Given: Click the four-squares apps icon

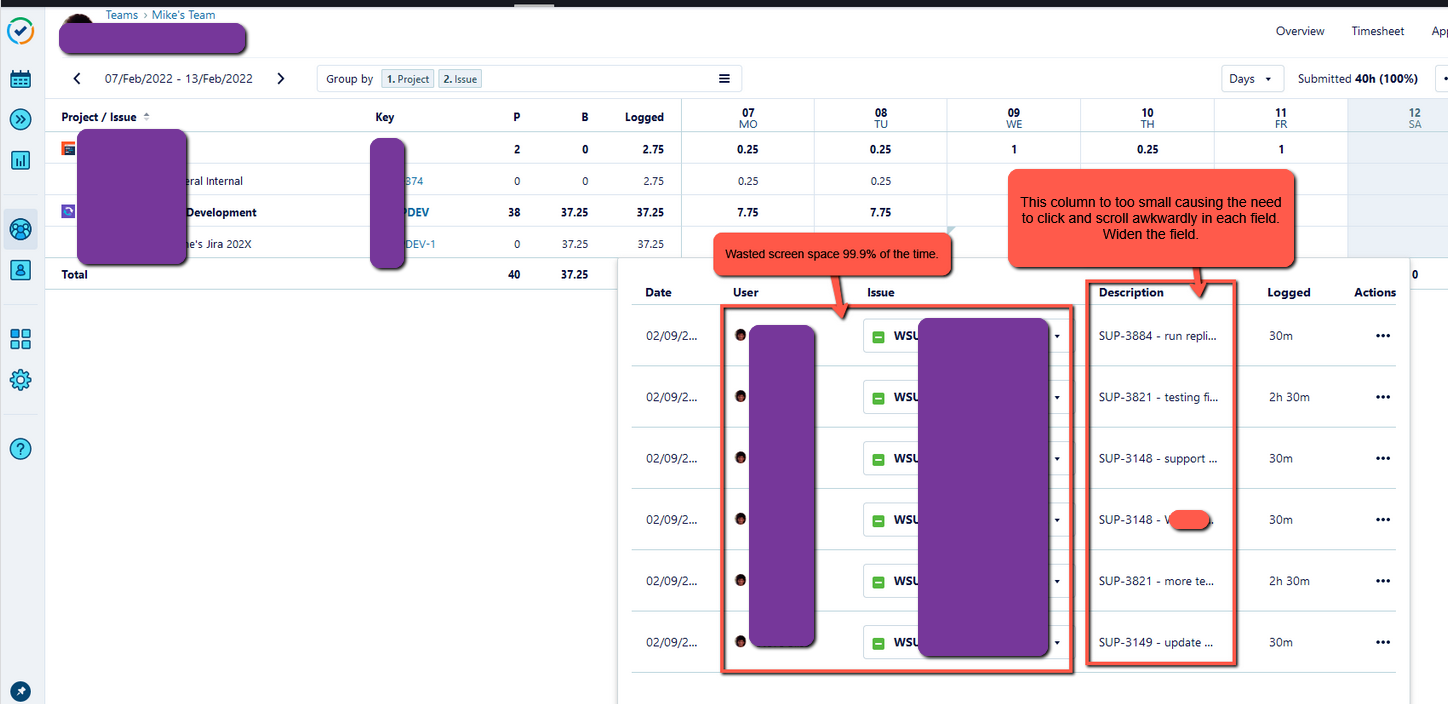Looking at the screenshot, I should (20, 339).
